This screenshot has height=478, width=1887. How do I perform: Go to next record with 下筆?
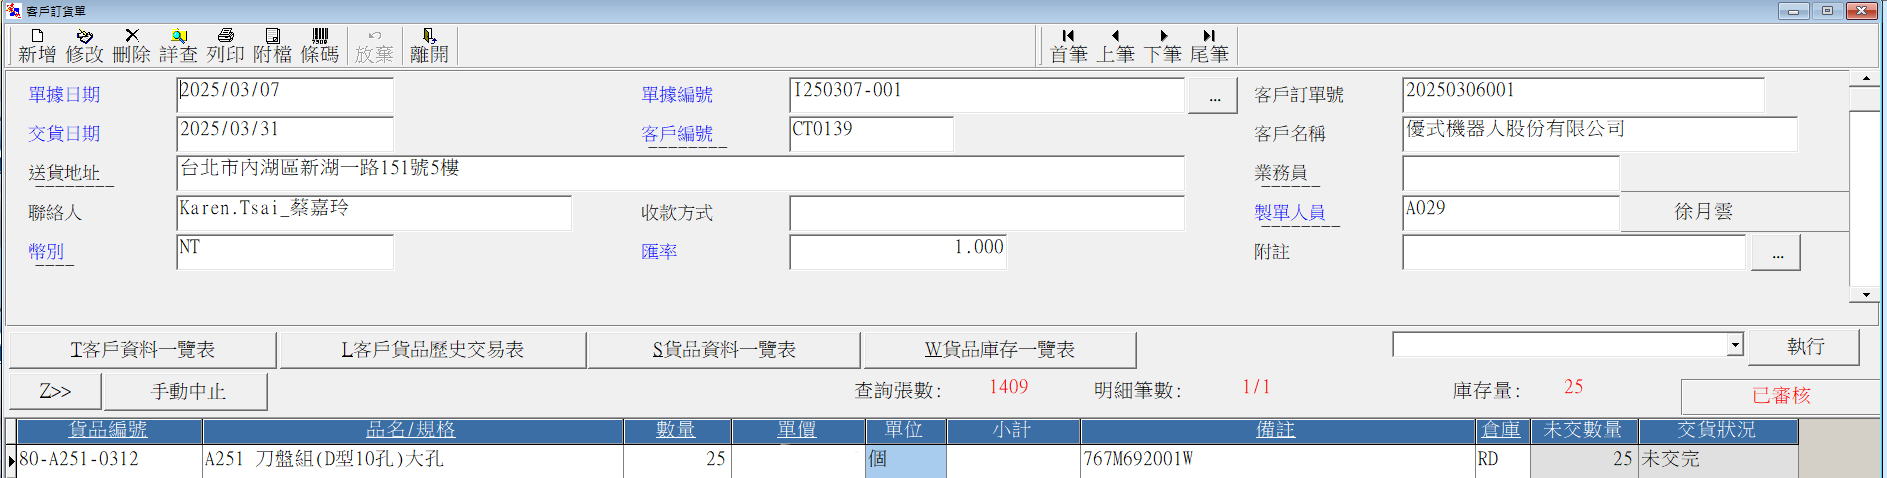1162,46
